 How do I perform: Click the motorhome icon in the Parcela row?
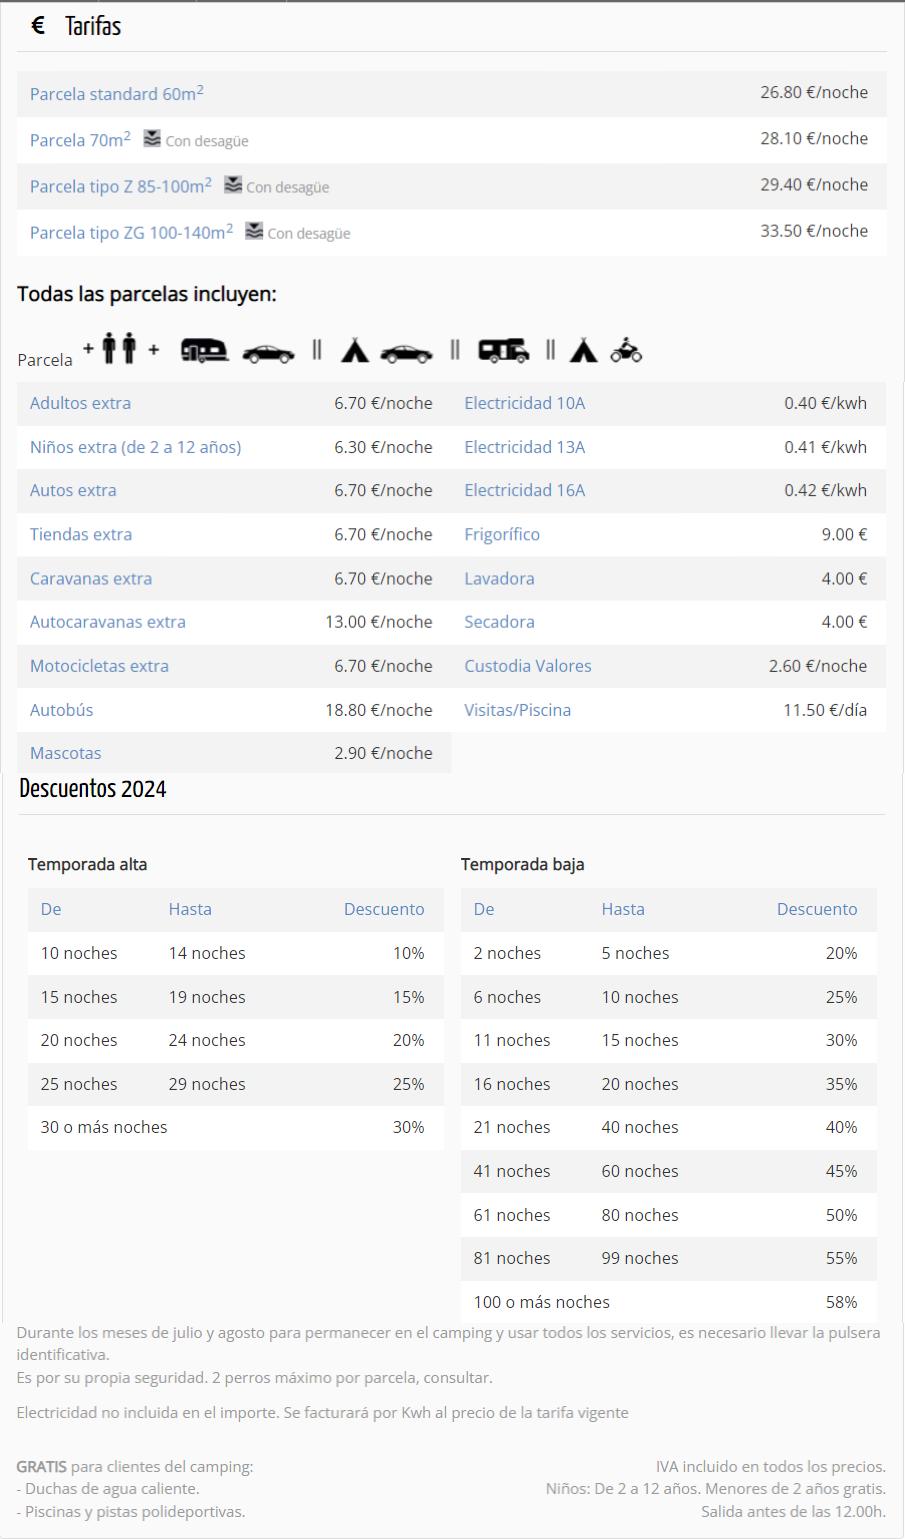[503, 351]
